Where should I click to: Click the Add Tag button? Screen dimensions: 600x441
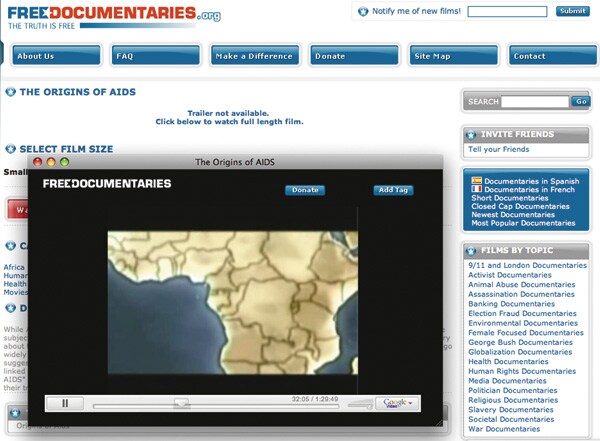coord(393,190)
